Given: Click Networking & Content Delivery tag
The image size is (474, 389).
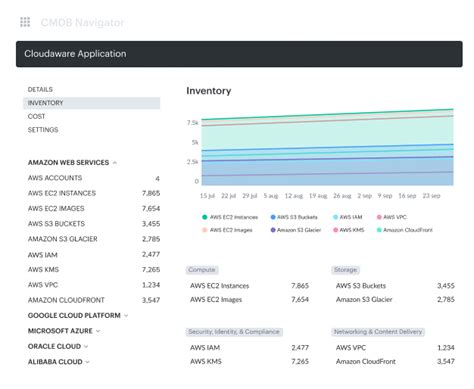Looking at the screenshot, I should 378,332.
